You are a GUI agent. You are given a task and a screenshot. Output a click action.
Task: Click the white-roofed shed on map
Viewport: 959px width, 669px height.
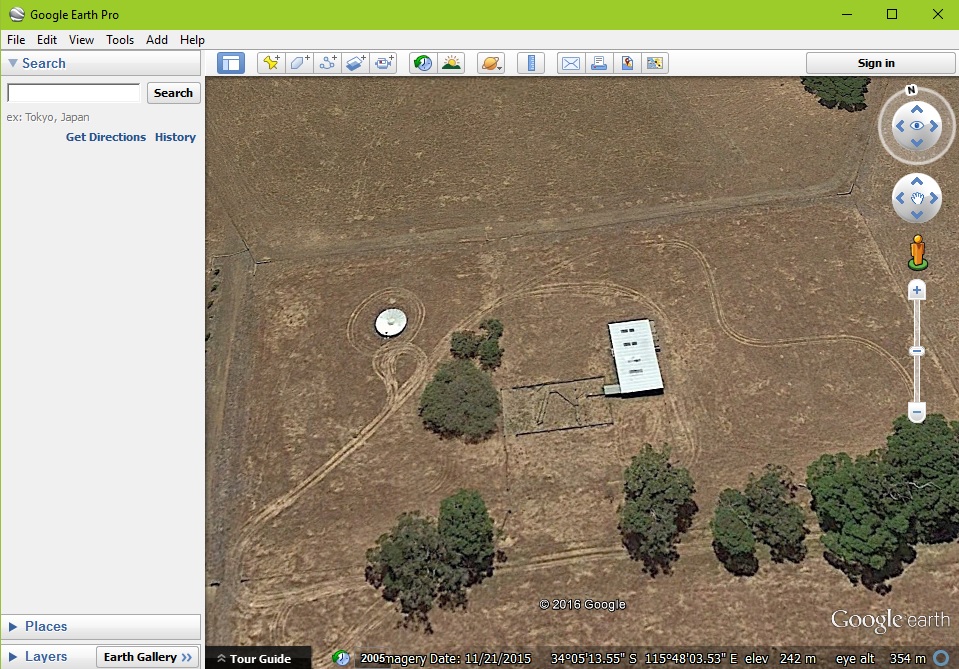pyautogui.click(x=635, y=357)
